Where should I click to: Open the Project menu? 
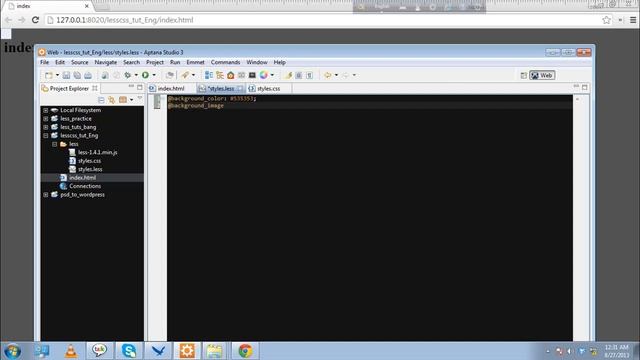point(155,62)
